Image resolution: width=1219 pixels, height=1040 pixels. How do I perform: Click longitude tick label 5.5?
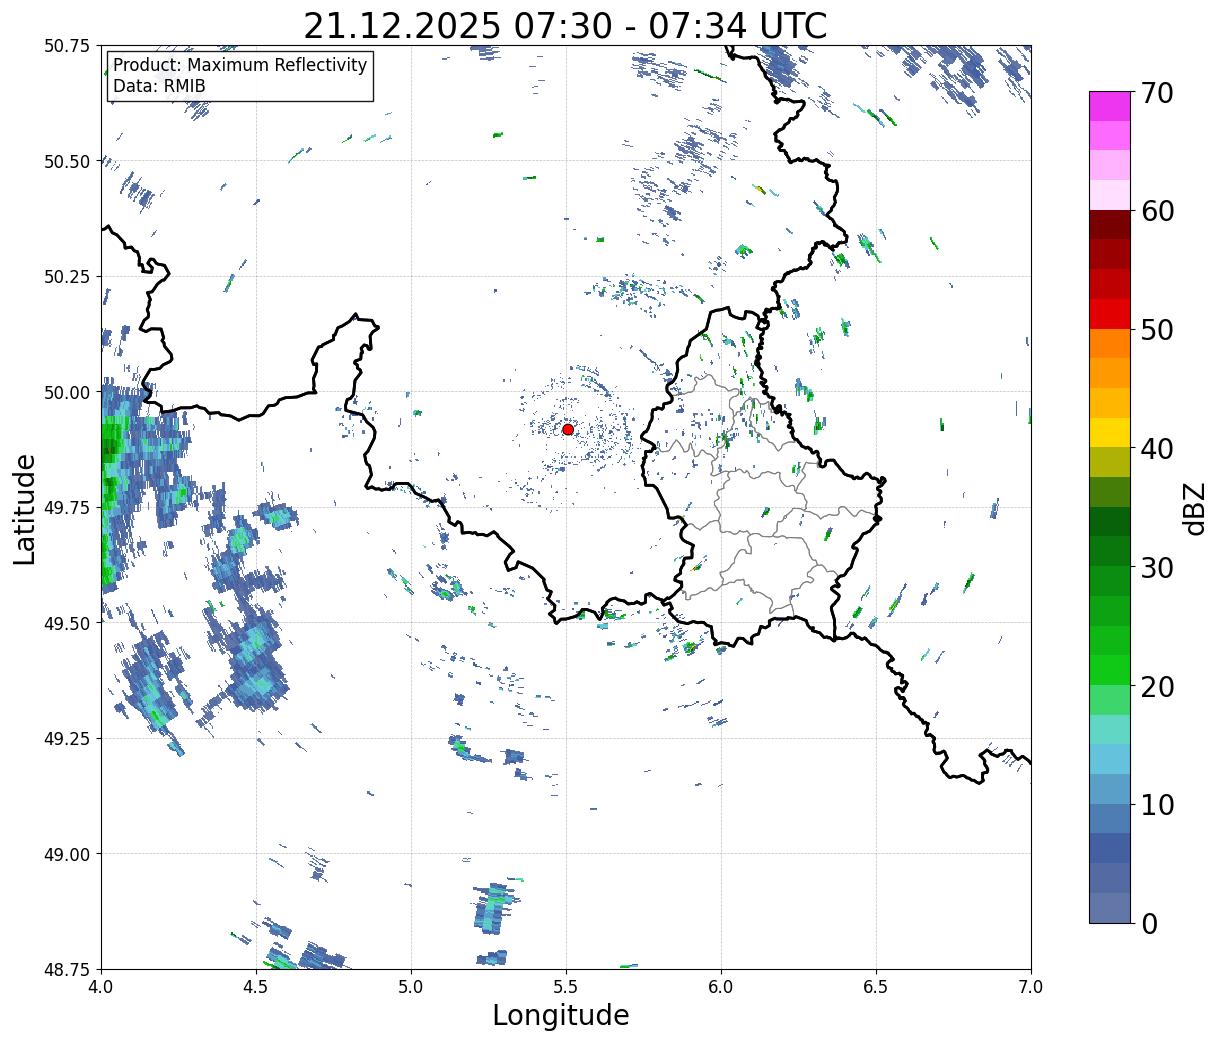(x=566, y=987)
